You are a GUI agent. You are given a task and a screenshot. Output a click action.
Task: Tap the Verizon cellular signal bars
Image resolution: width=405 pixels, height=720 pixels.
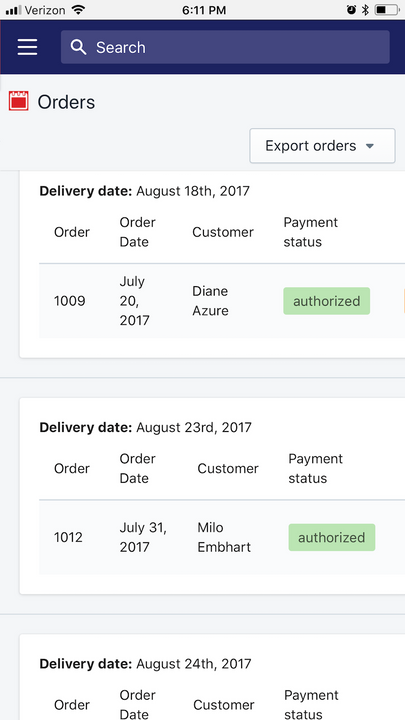click(x=14, y=10)
